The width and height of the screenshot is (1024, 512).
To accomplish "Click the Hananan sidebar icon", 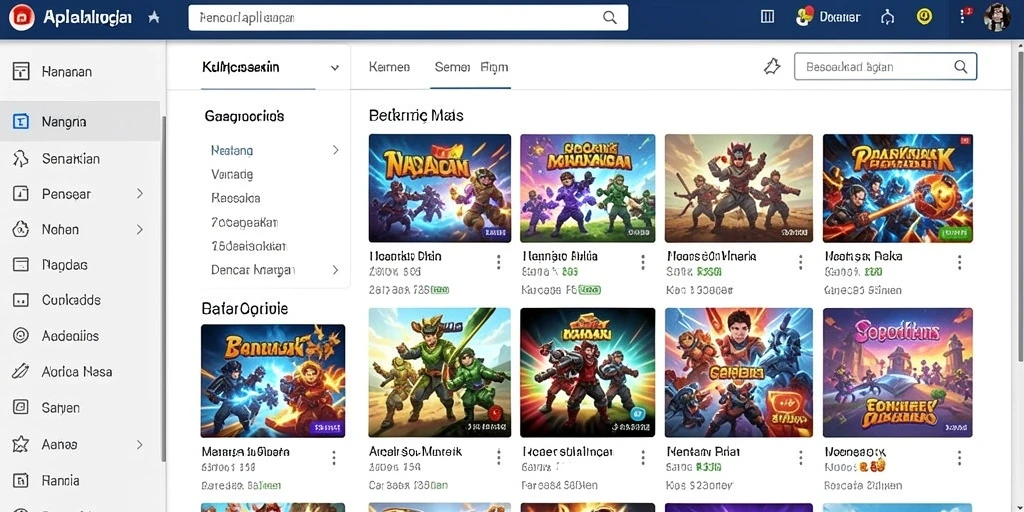I will tap(21, 71).
